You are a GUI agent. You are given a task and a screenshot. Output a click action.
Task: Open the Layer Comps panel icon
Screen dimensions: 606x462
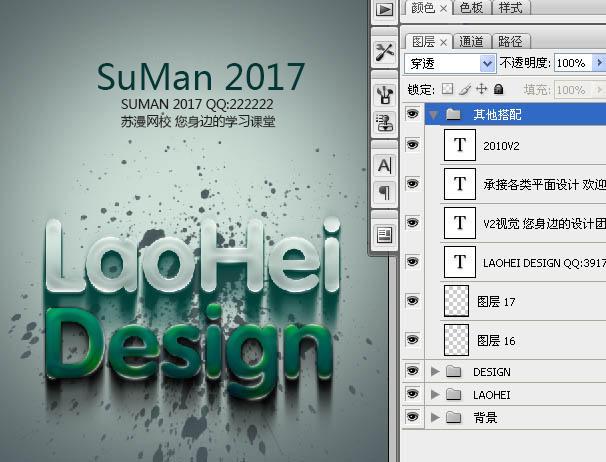(x=384, y=234)
